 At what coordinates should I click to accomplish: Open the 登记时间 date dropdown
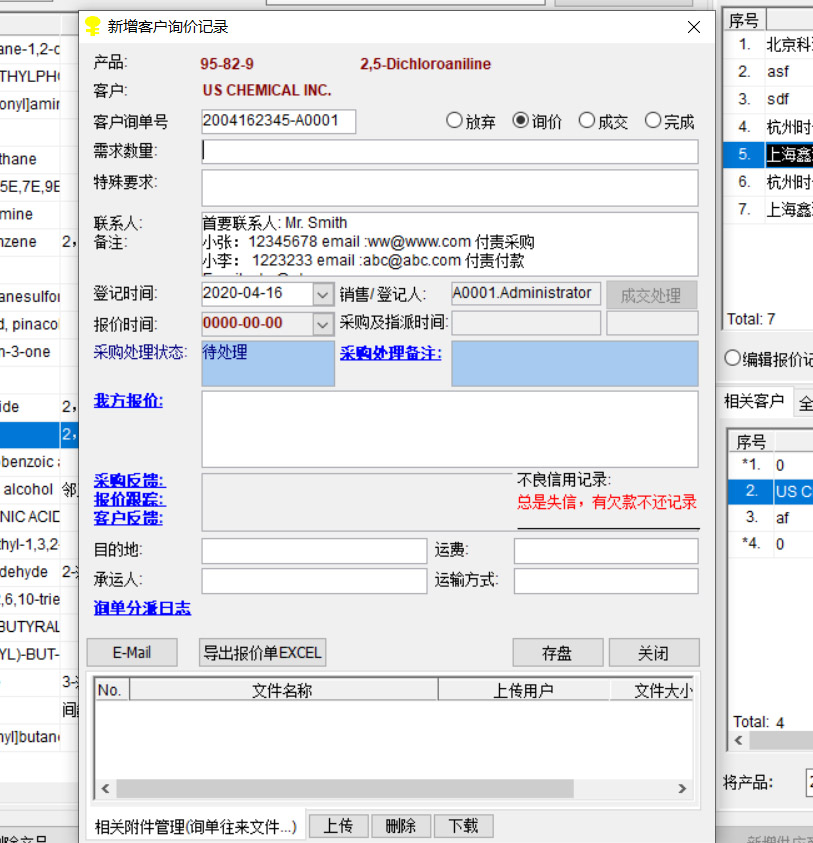322,295
